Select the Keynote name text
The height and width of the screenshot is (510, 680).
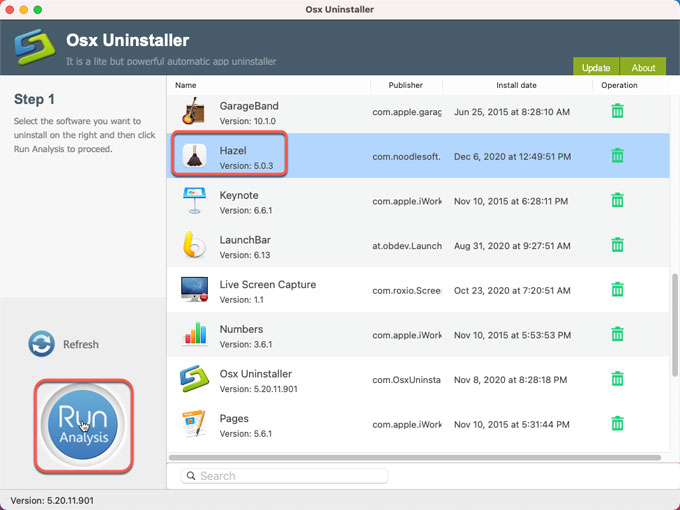[x=239, y=195]
